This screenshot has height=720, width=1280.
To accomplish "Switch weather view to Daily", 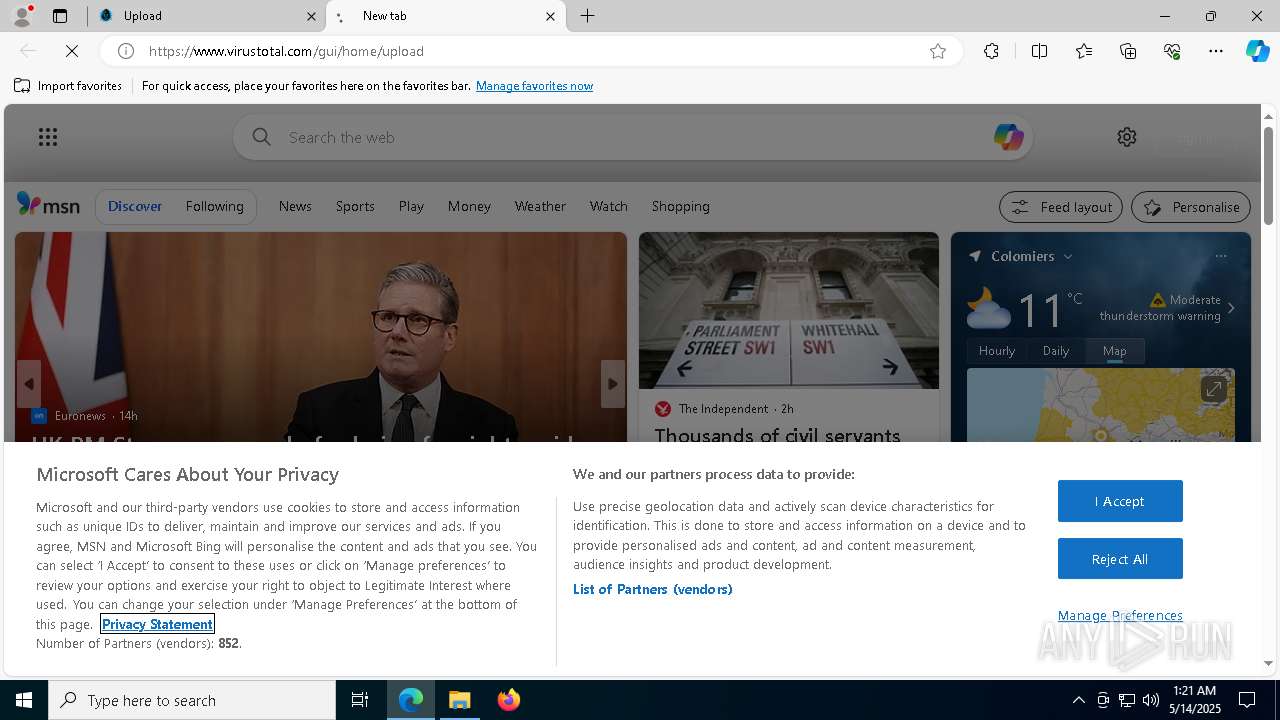I will click(x=1056, y=351).
